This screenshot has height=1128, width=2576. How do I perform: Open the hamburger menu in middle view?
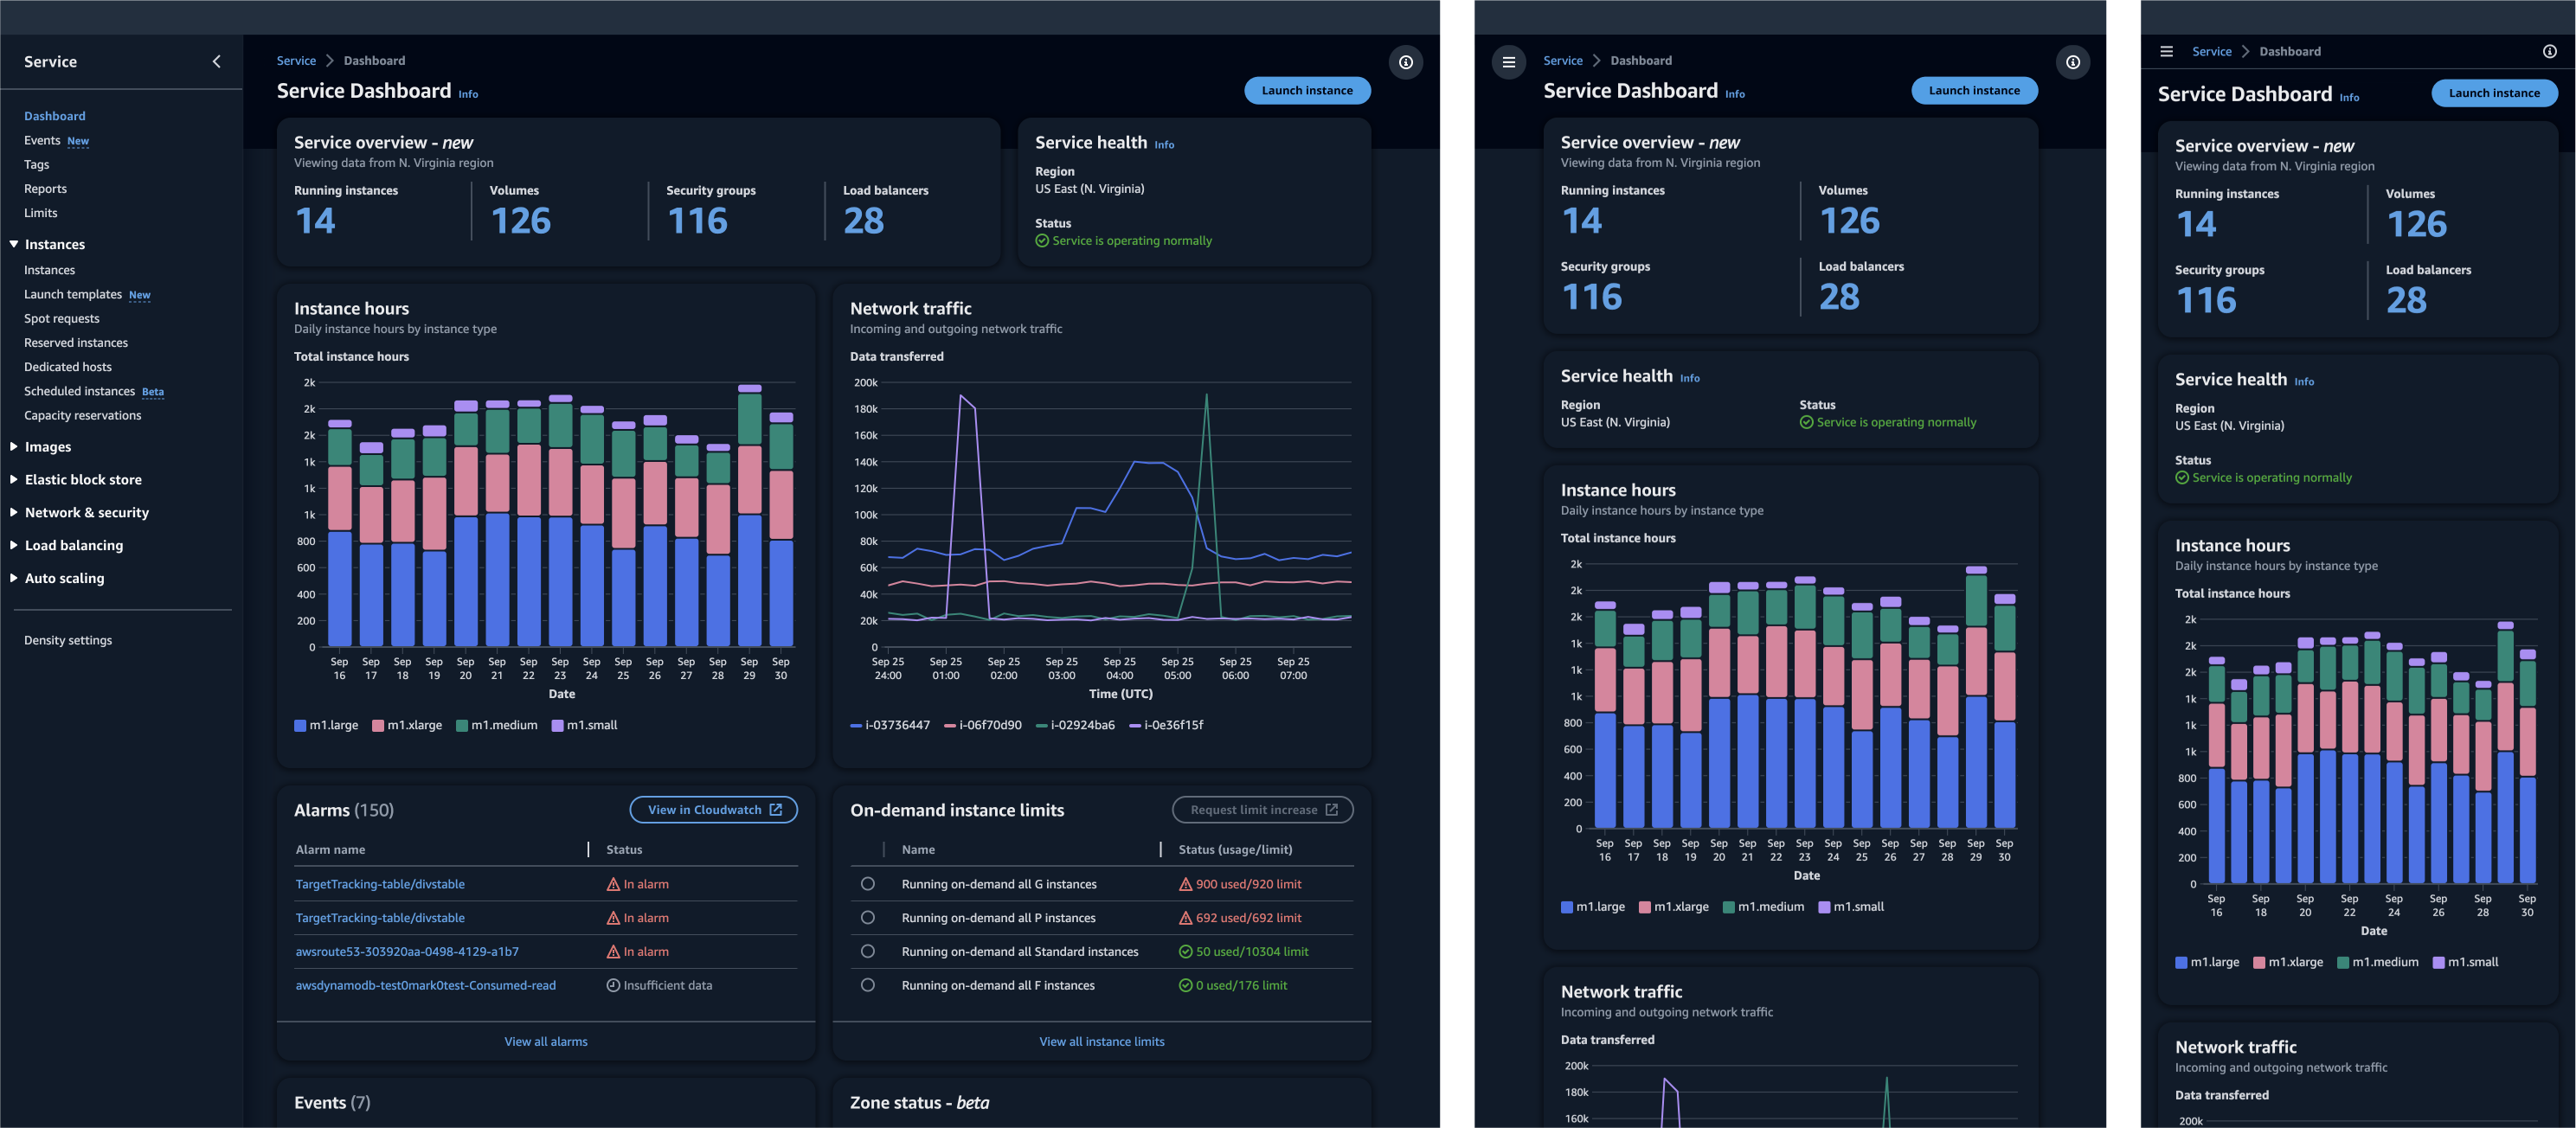point(1508,62)
